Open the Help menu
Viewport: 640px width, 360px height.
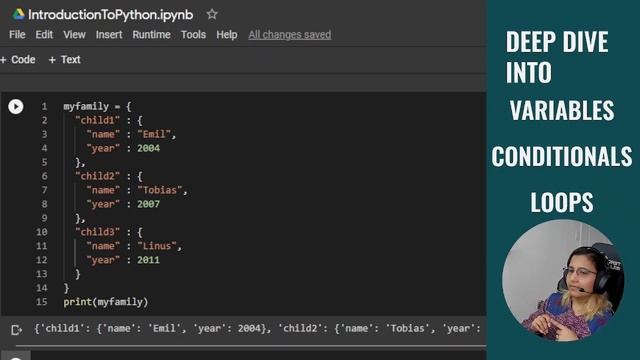(x=227, y=35)
